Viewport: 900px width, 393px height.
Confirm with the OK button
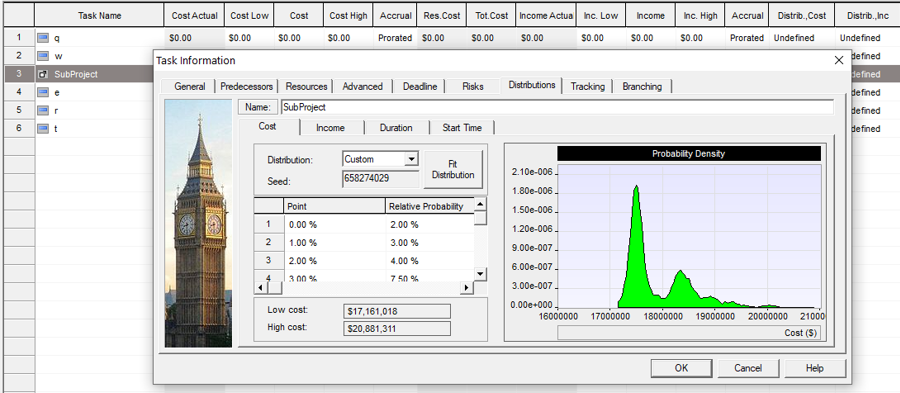[x=681, y=368]
